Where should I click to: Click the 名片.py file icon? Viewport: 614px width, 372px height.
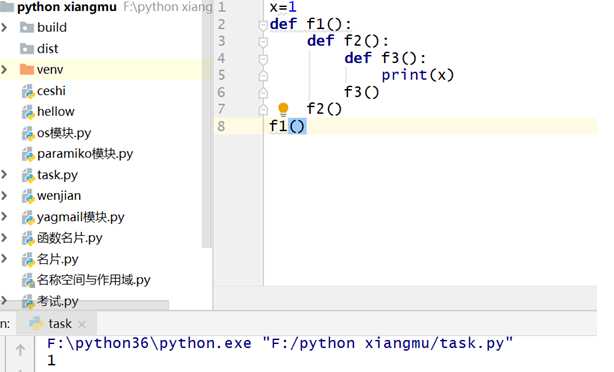(x=28, y=259)
